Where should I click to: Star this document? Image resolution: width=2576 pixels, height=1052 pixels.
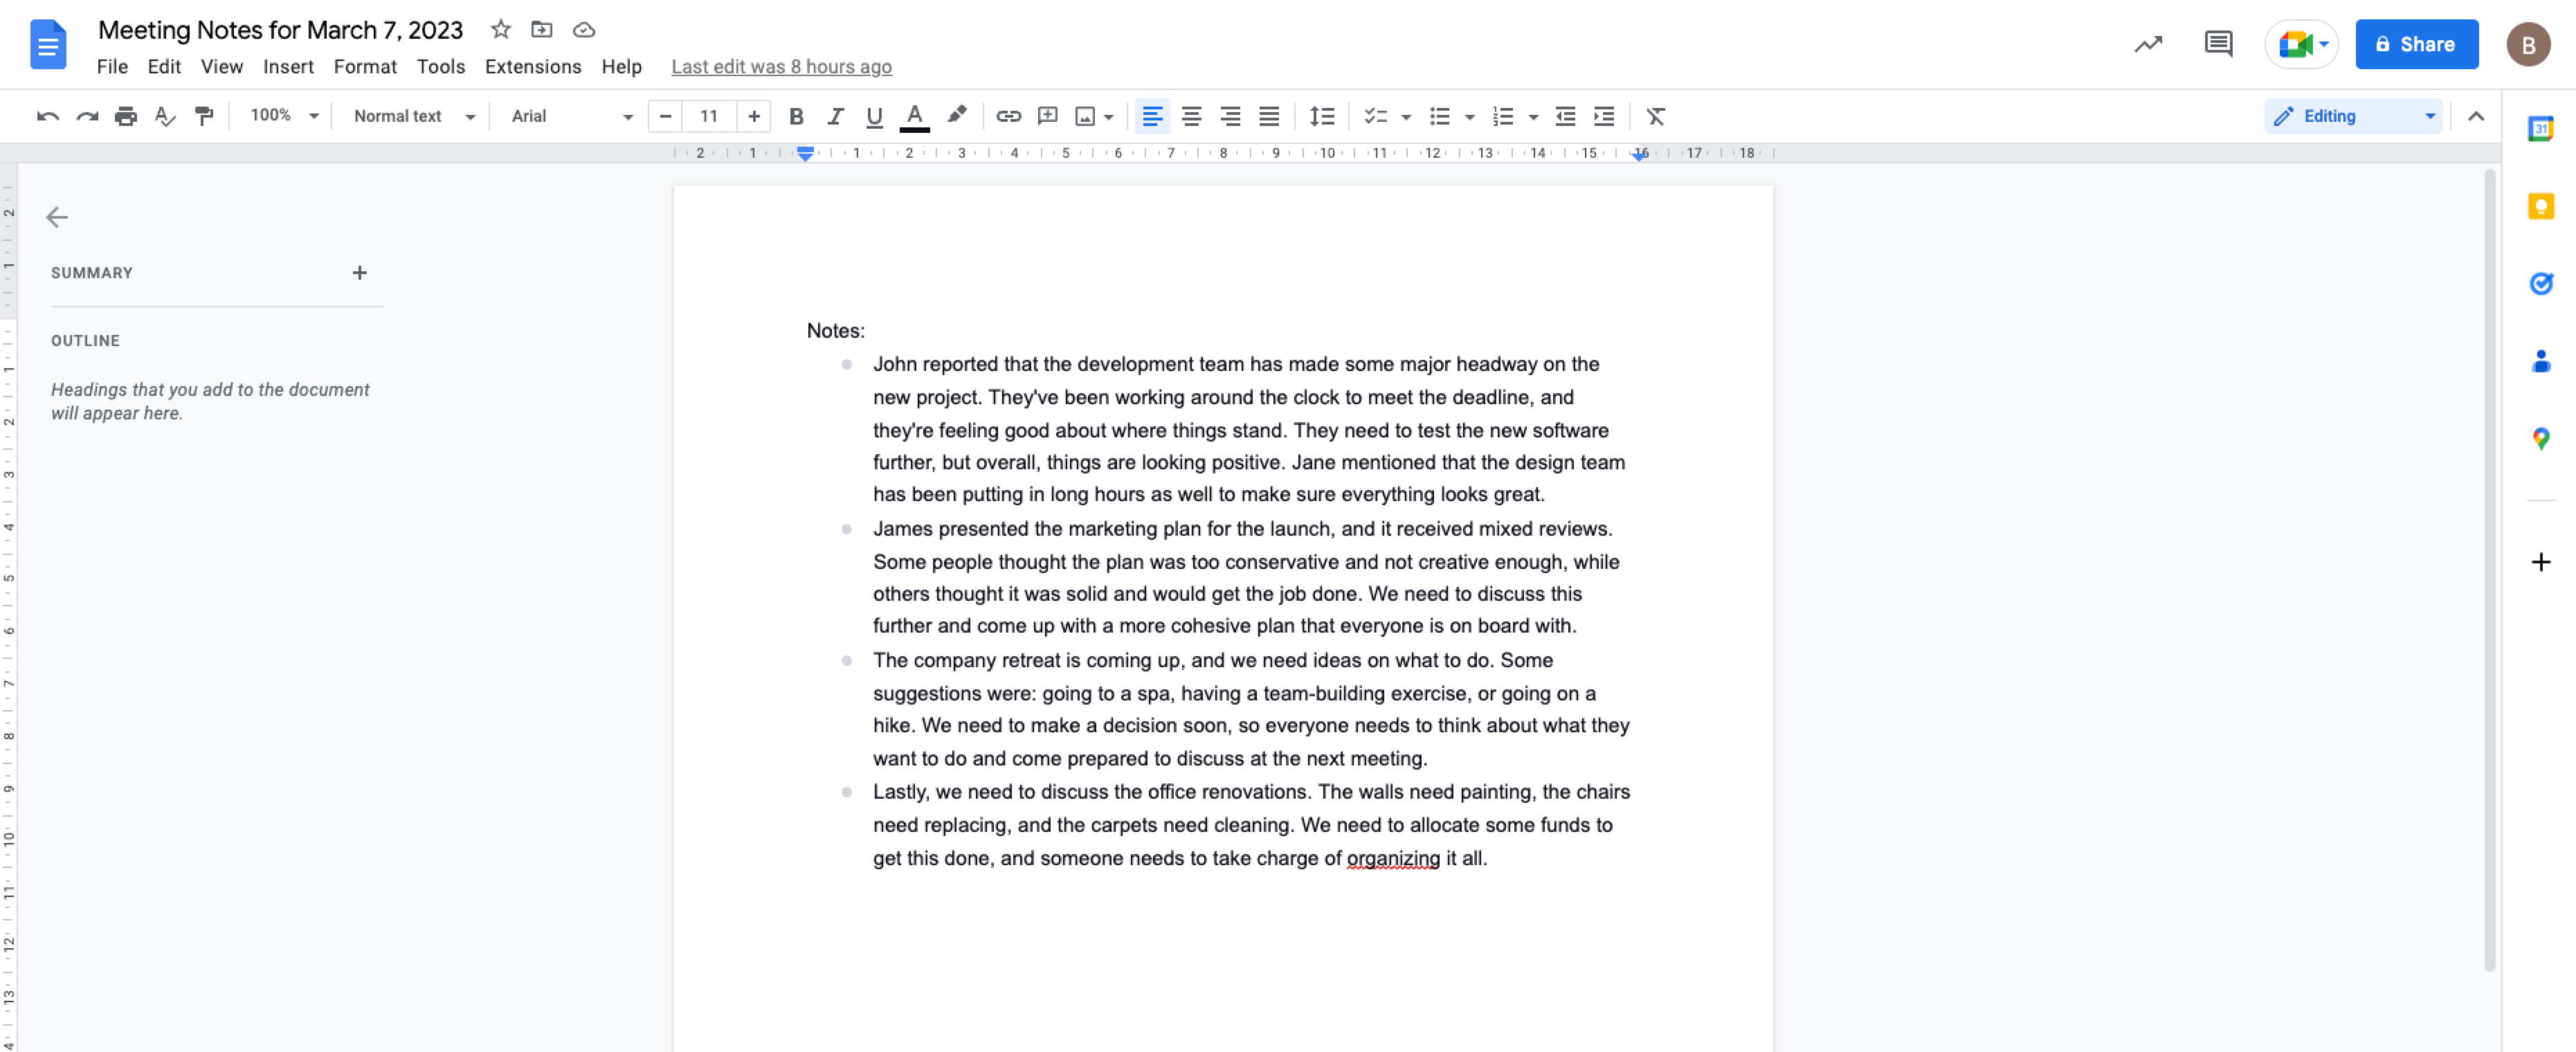(x=501, y=30)
